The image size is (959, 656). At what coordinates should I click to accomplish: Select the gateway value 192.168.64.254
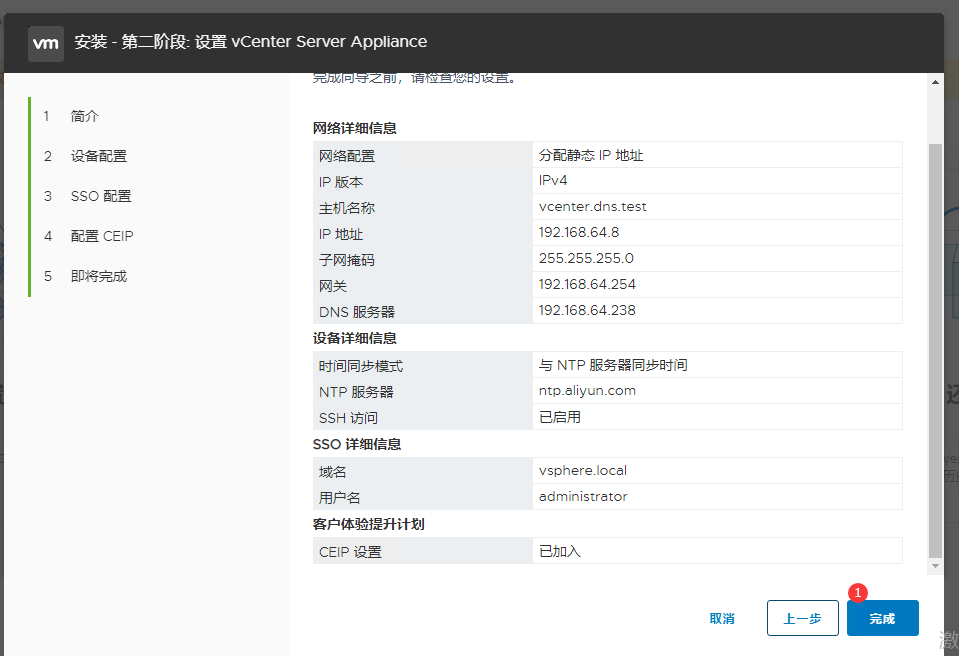tap(587, 285)
